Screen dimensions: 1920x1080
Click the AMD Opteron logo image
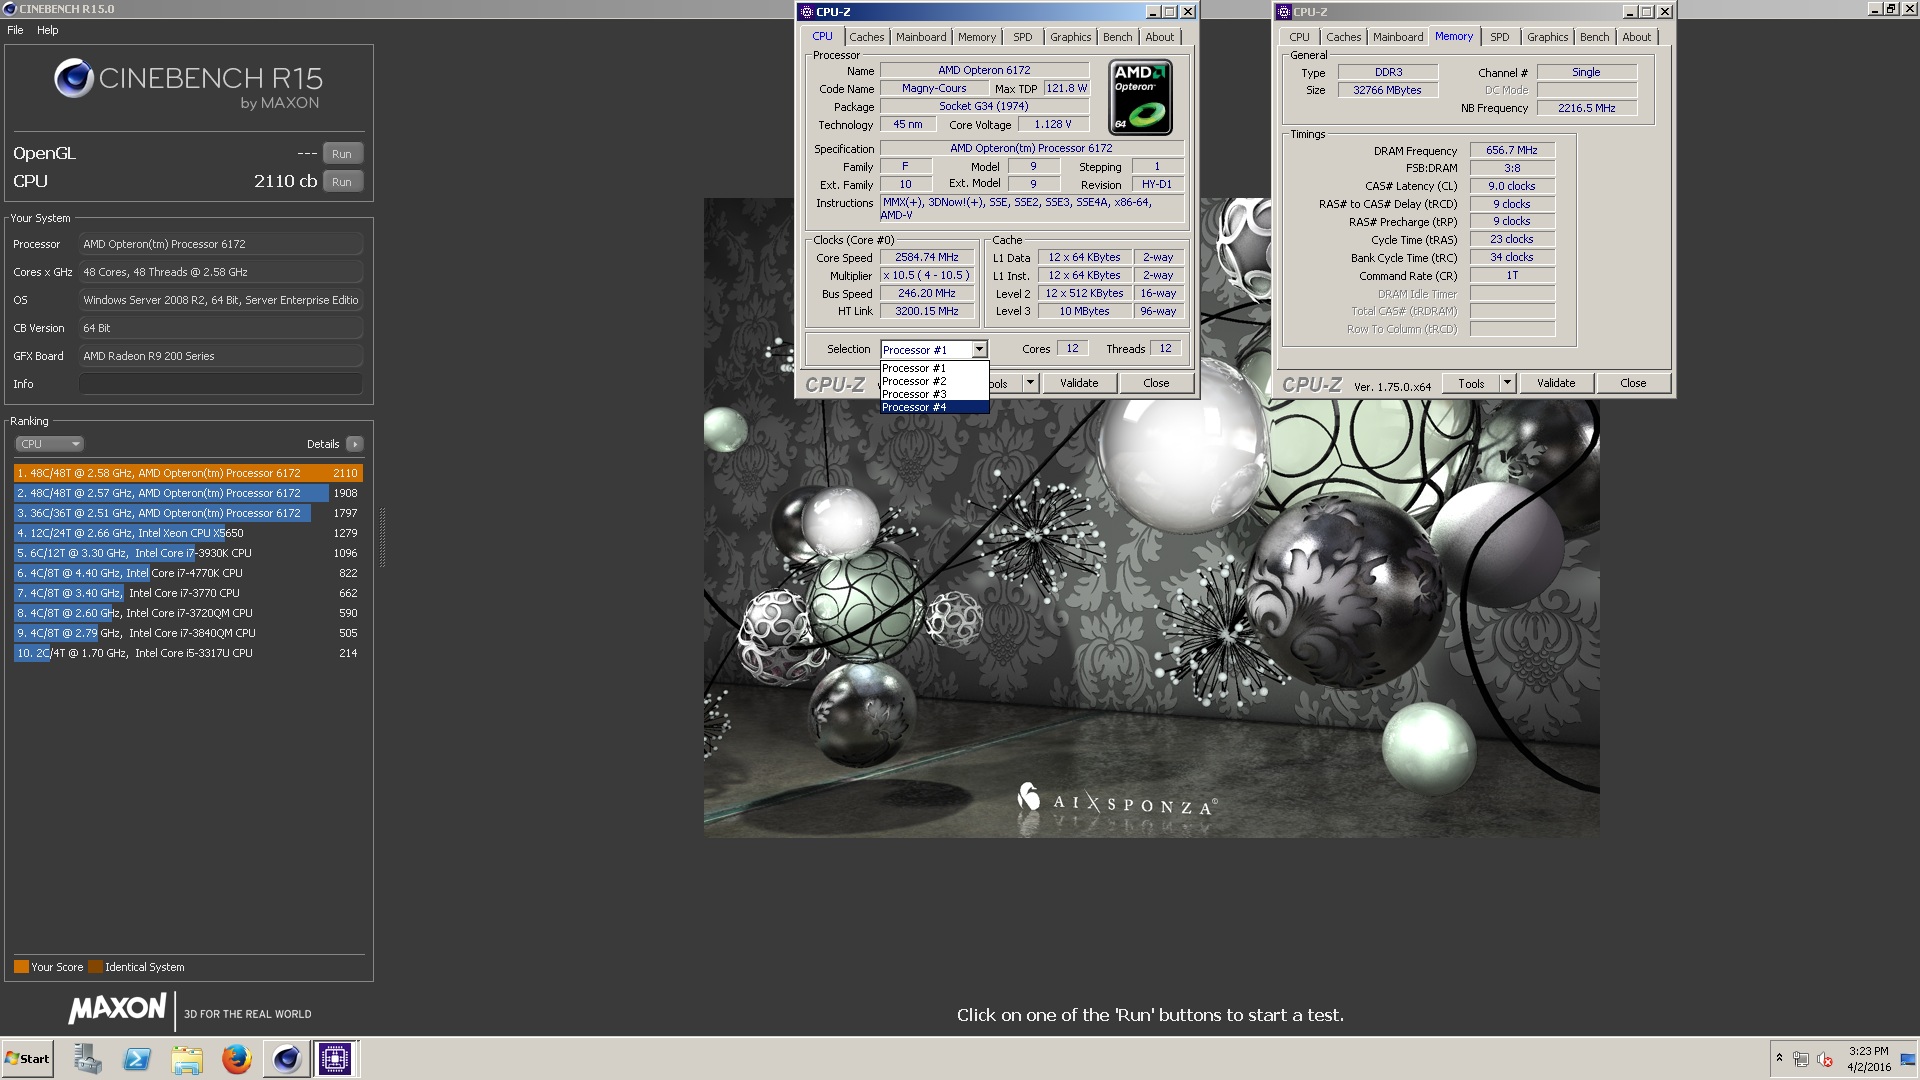pyautogui.click(x=1140, y=97)
